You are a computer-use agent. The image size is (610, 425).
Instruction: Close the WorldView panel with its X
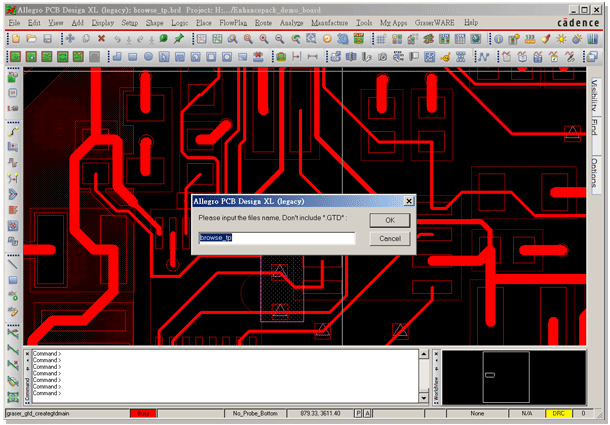click(x=436, y=354)
